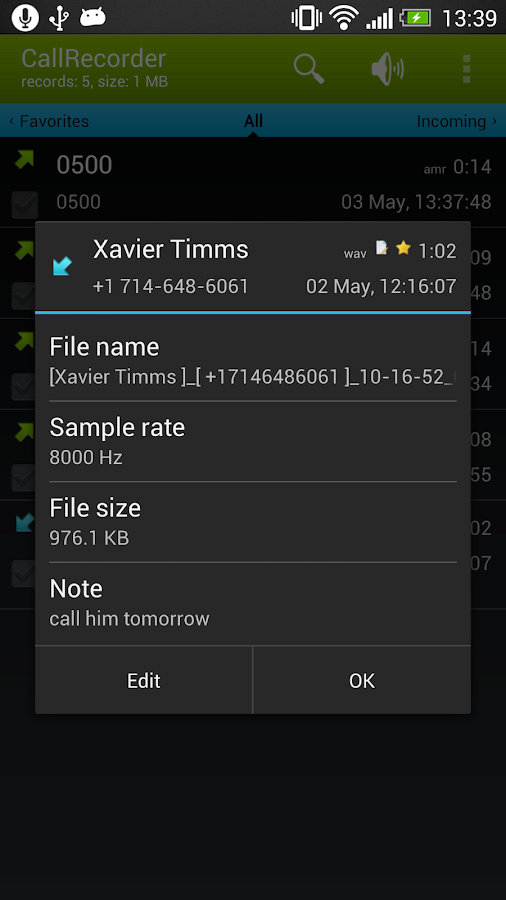
Task: Toggle the checkbox on the last record
Action: [x=23, y=573]
